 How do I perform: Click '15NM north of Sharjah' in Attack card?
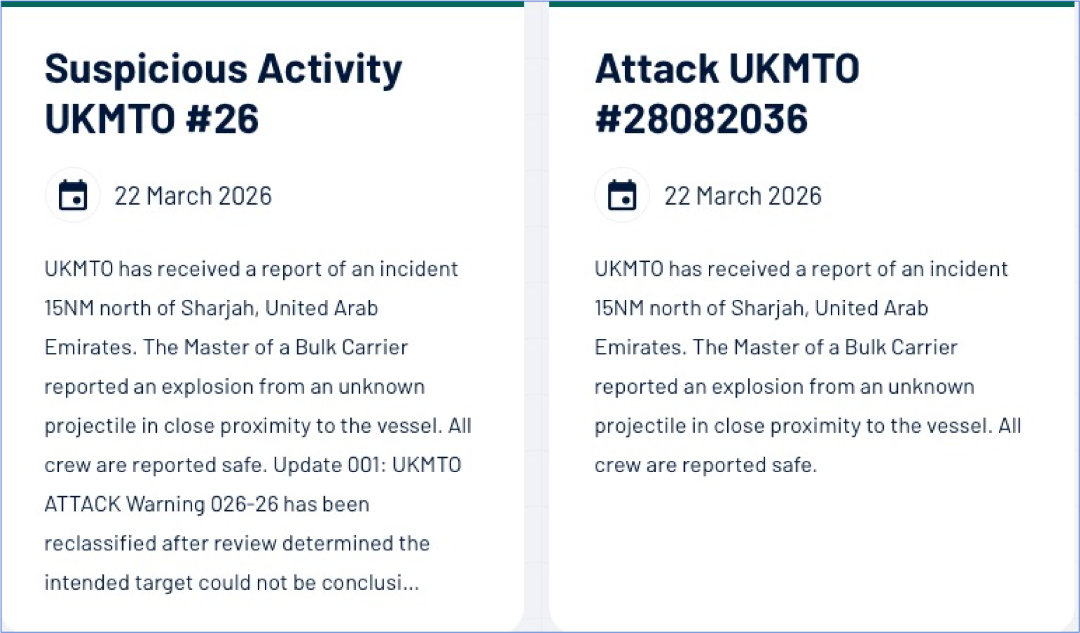700,308
